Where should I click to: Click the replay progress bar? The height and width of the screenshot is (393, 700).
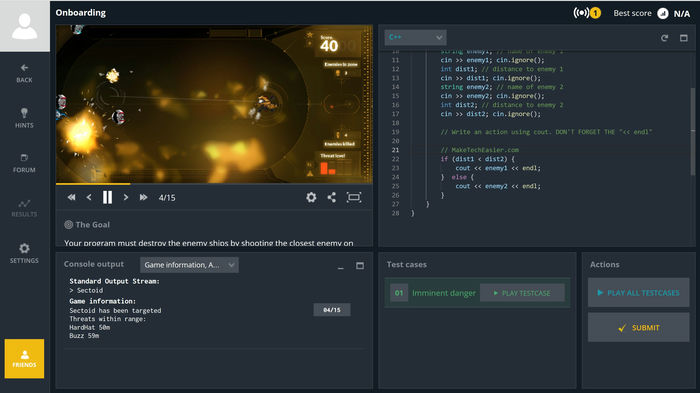point(214,184)
